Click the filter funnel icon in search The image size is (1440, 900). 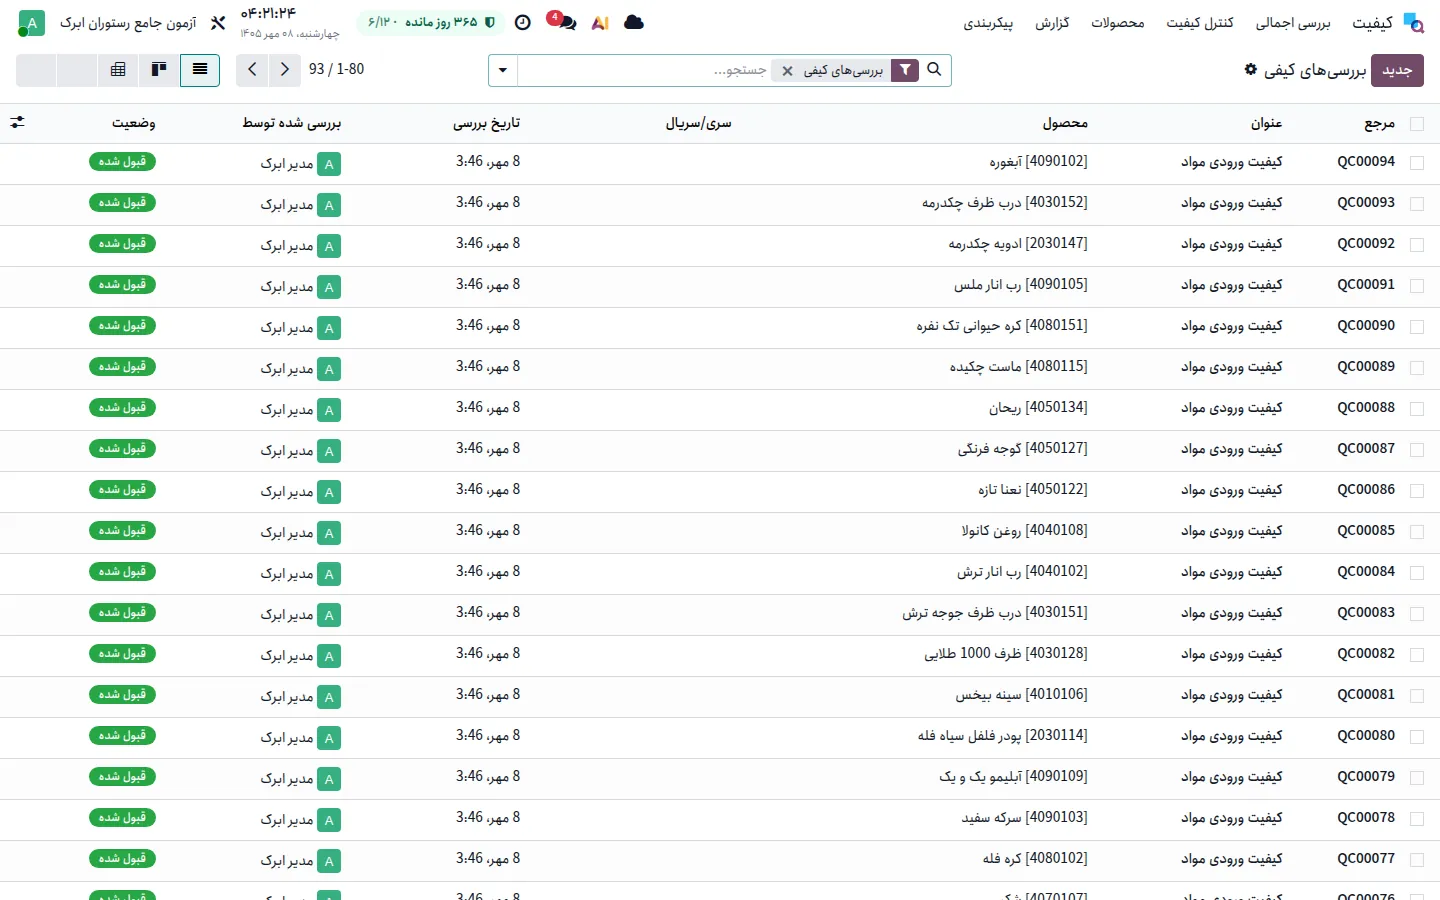click(x=905, y=70)
